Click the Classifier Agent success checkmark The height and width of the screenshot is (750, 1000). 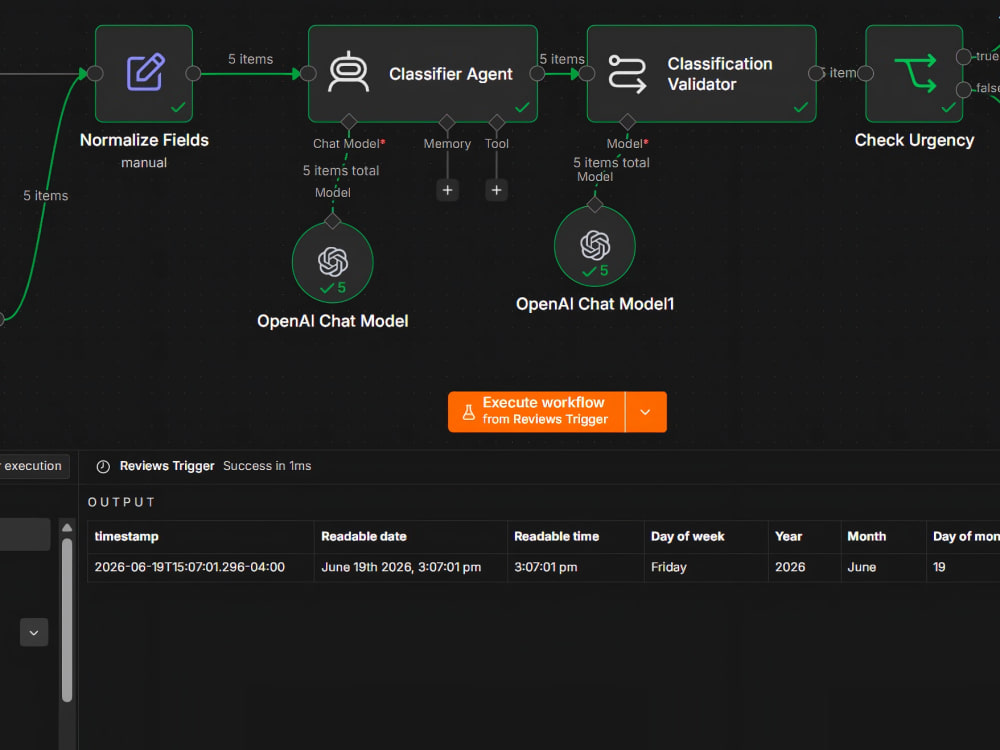pos(522,107)
